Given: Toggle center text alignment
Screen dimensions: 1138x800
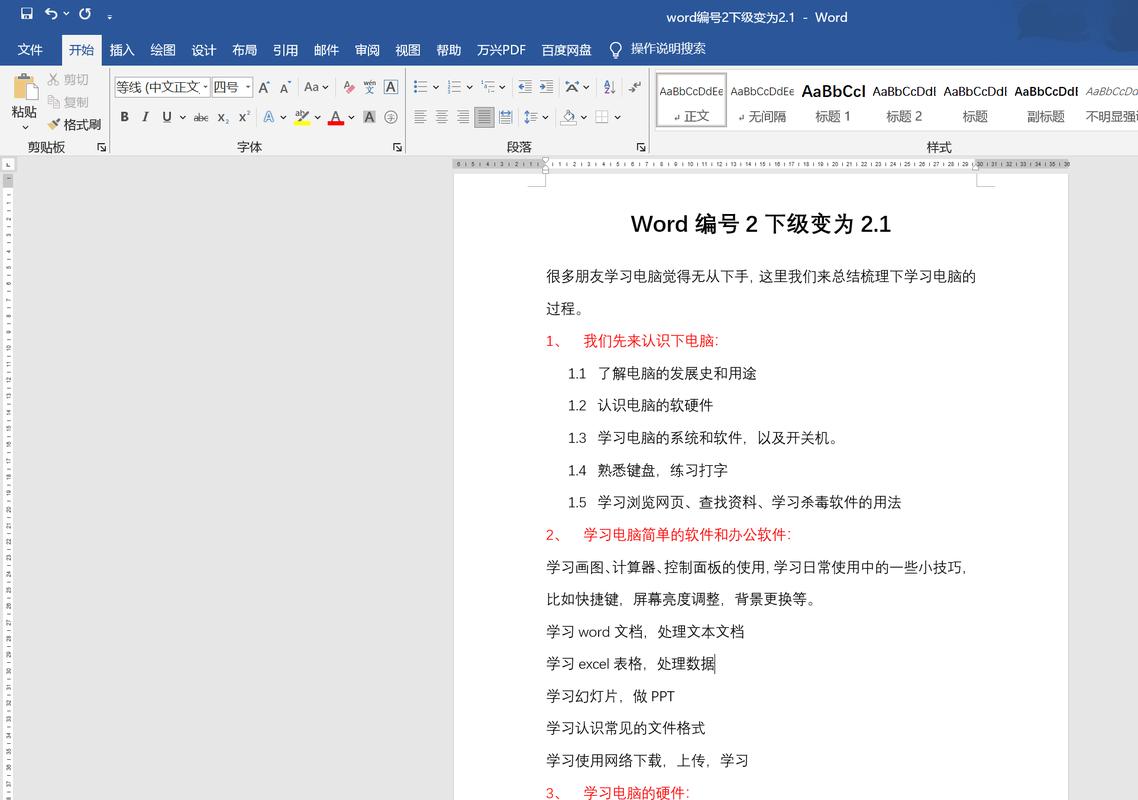Looking at the screenshot, I should [441, 117].
